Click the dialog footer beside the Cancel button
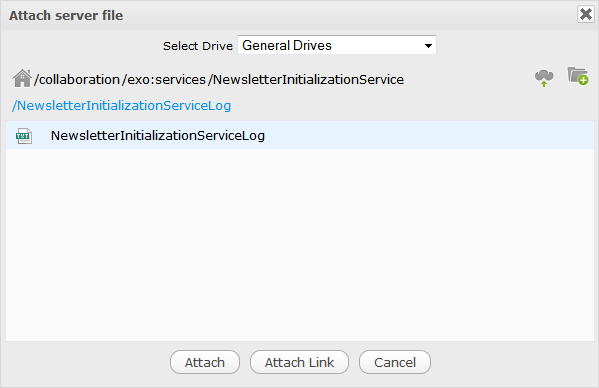 pyautogui.click(x=512, y=363)
